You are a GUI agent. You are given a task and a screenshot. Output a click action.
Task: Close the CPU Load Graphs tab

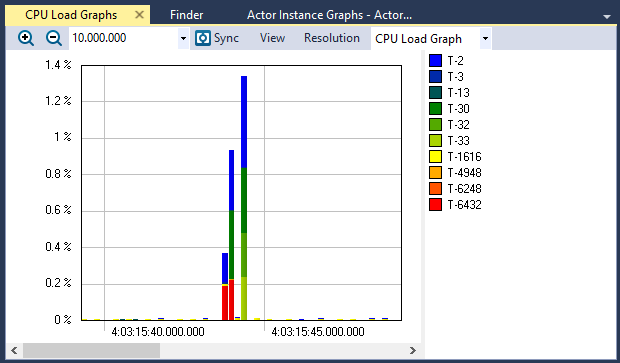tap(139, 15)
